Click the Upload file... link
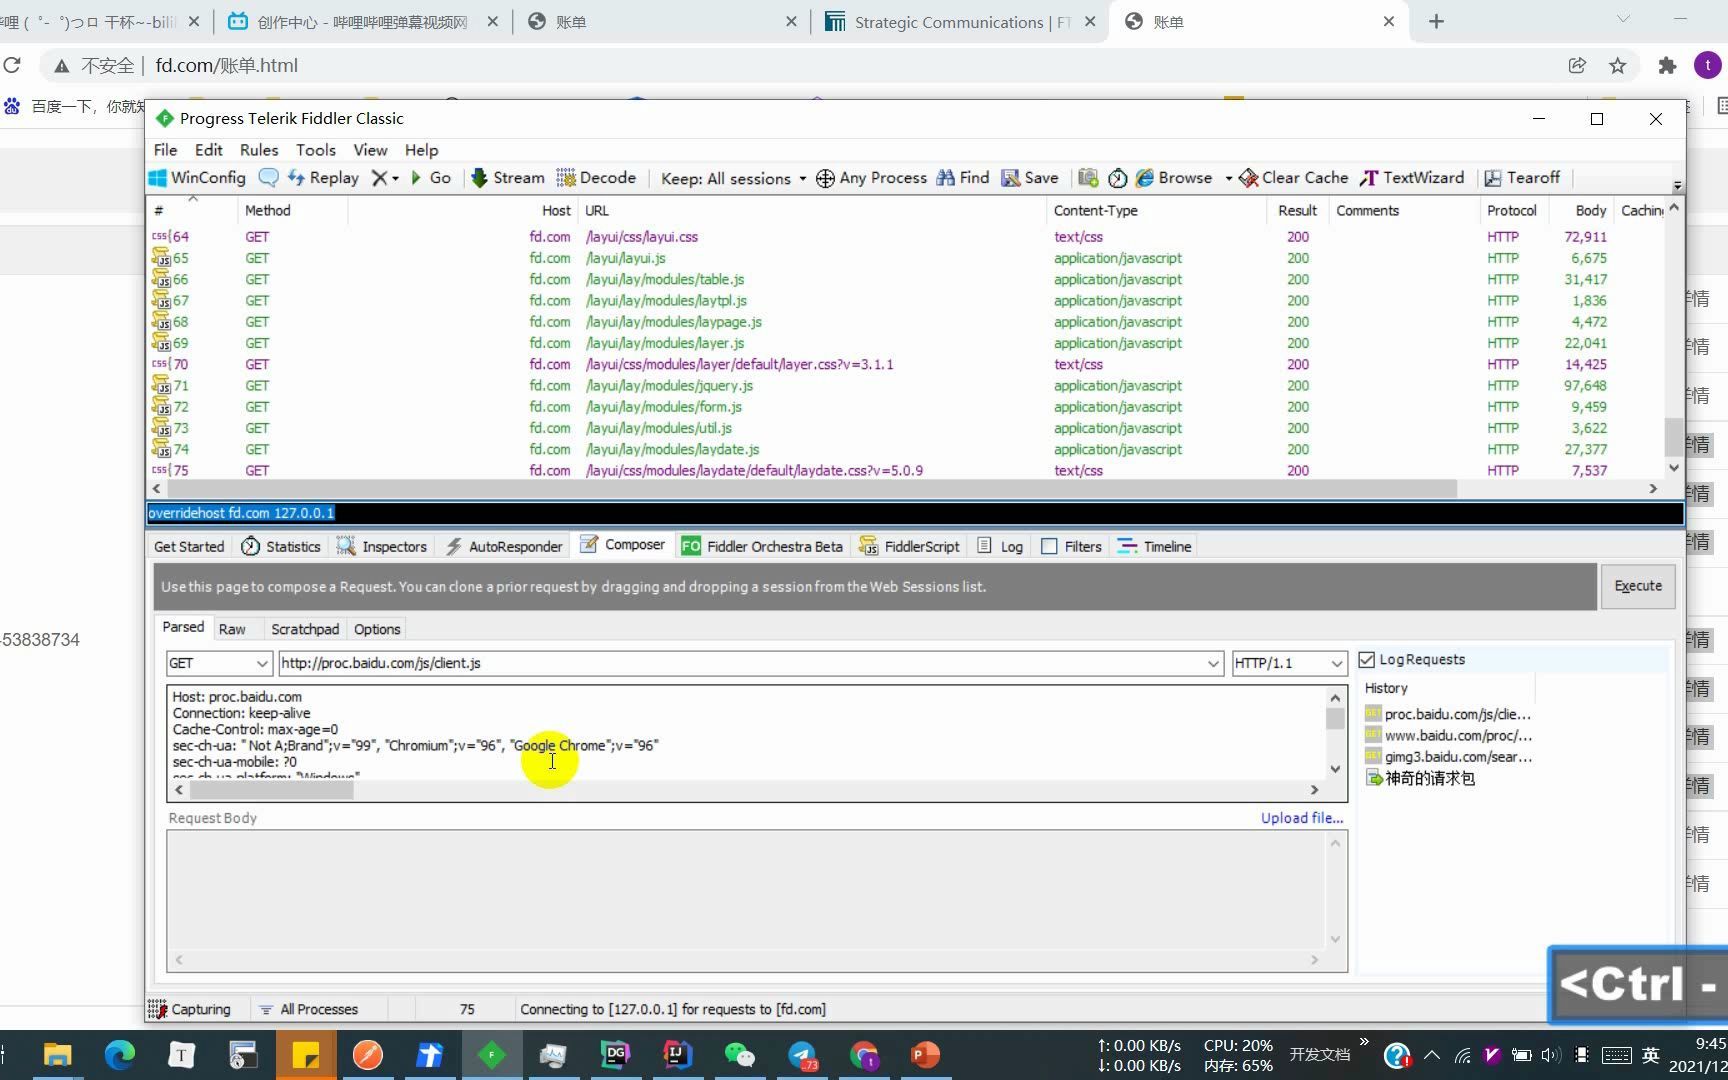This screenshot has width=1728, height=1080. pyautogui.click(x=1302, y=818)
